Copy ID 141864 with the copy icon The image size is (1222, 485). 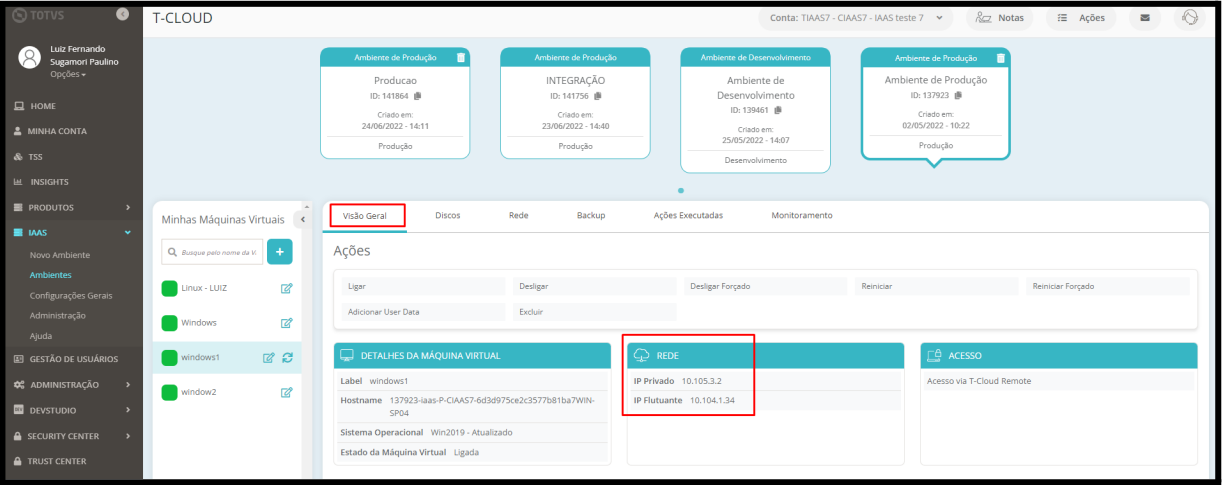[x=418, y=95]
